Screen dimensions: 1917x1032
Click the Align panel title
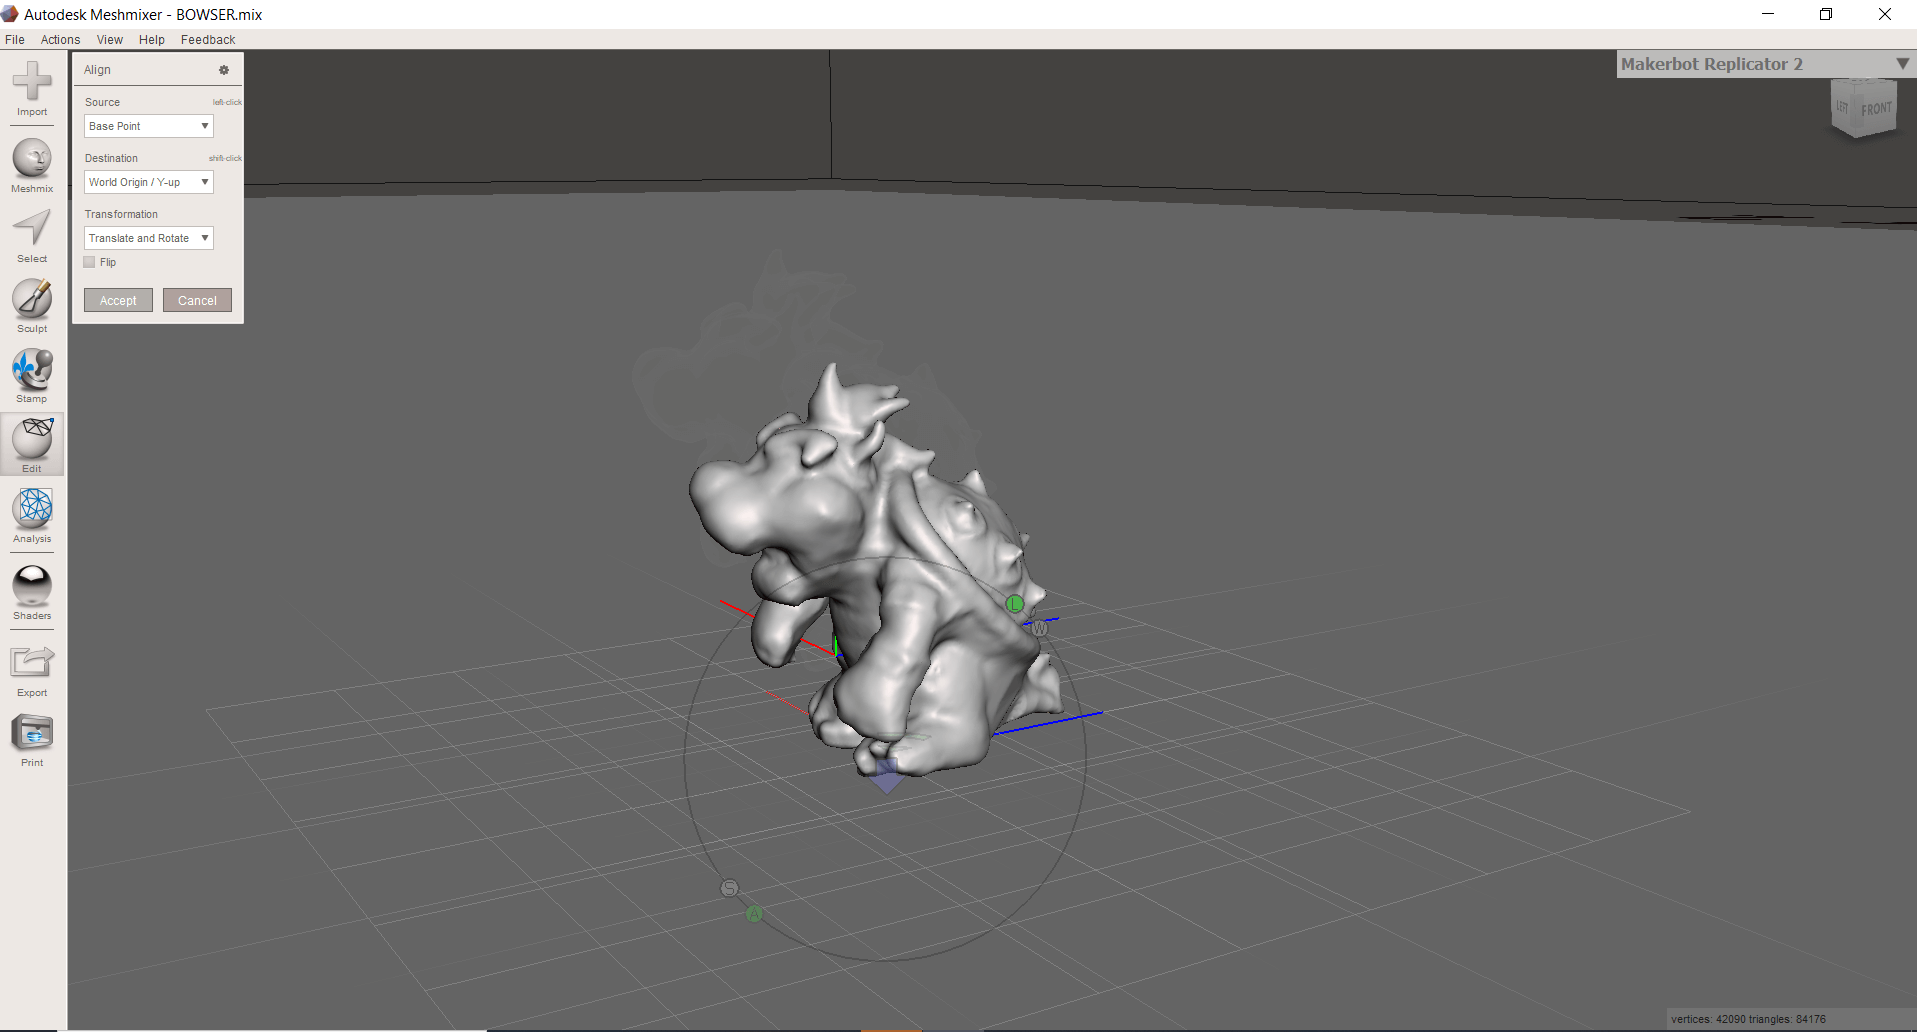pos(98,70)
